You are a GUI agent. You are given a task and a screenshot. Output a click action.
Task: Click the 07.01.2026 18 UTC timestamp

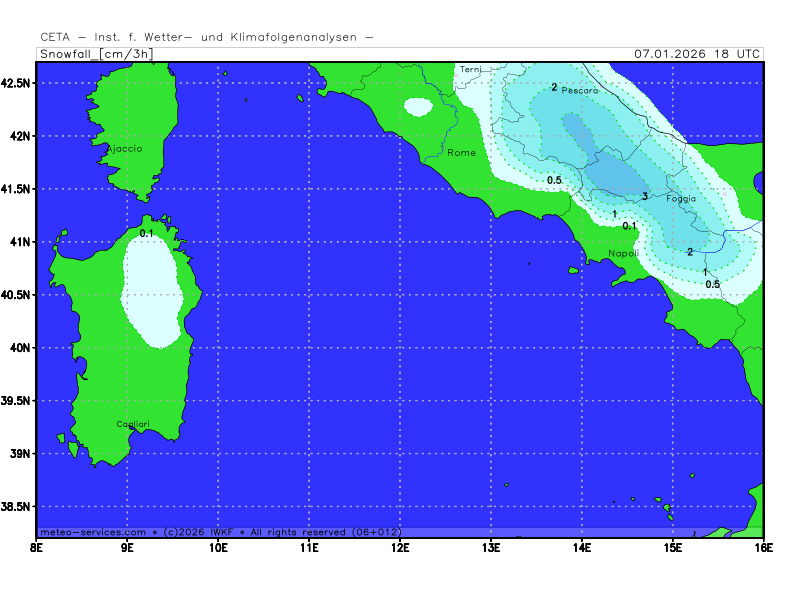(x=698, y=54)
